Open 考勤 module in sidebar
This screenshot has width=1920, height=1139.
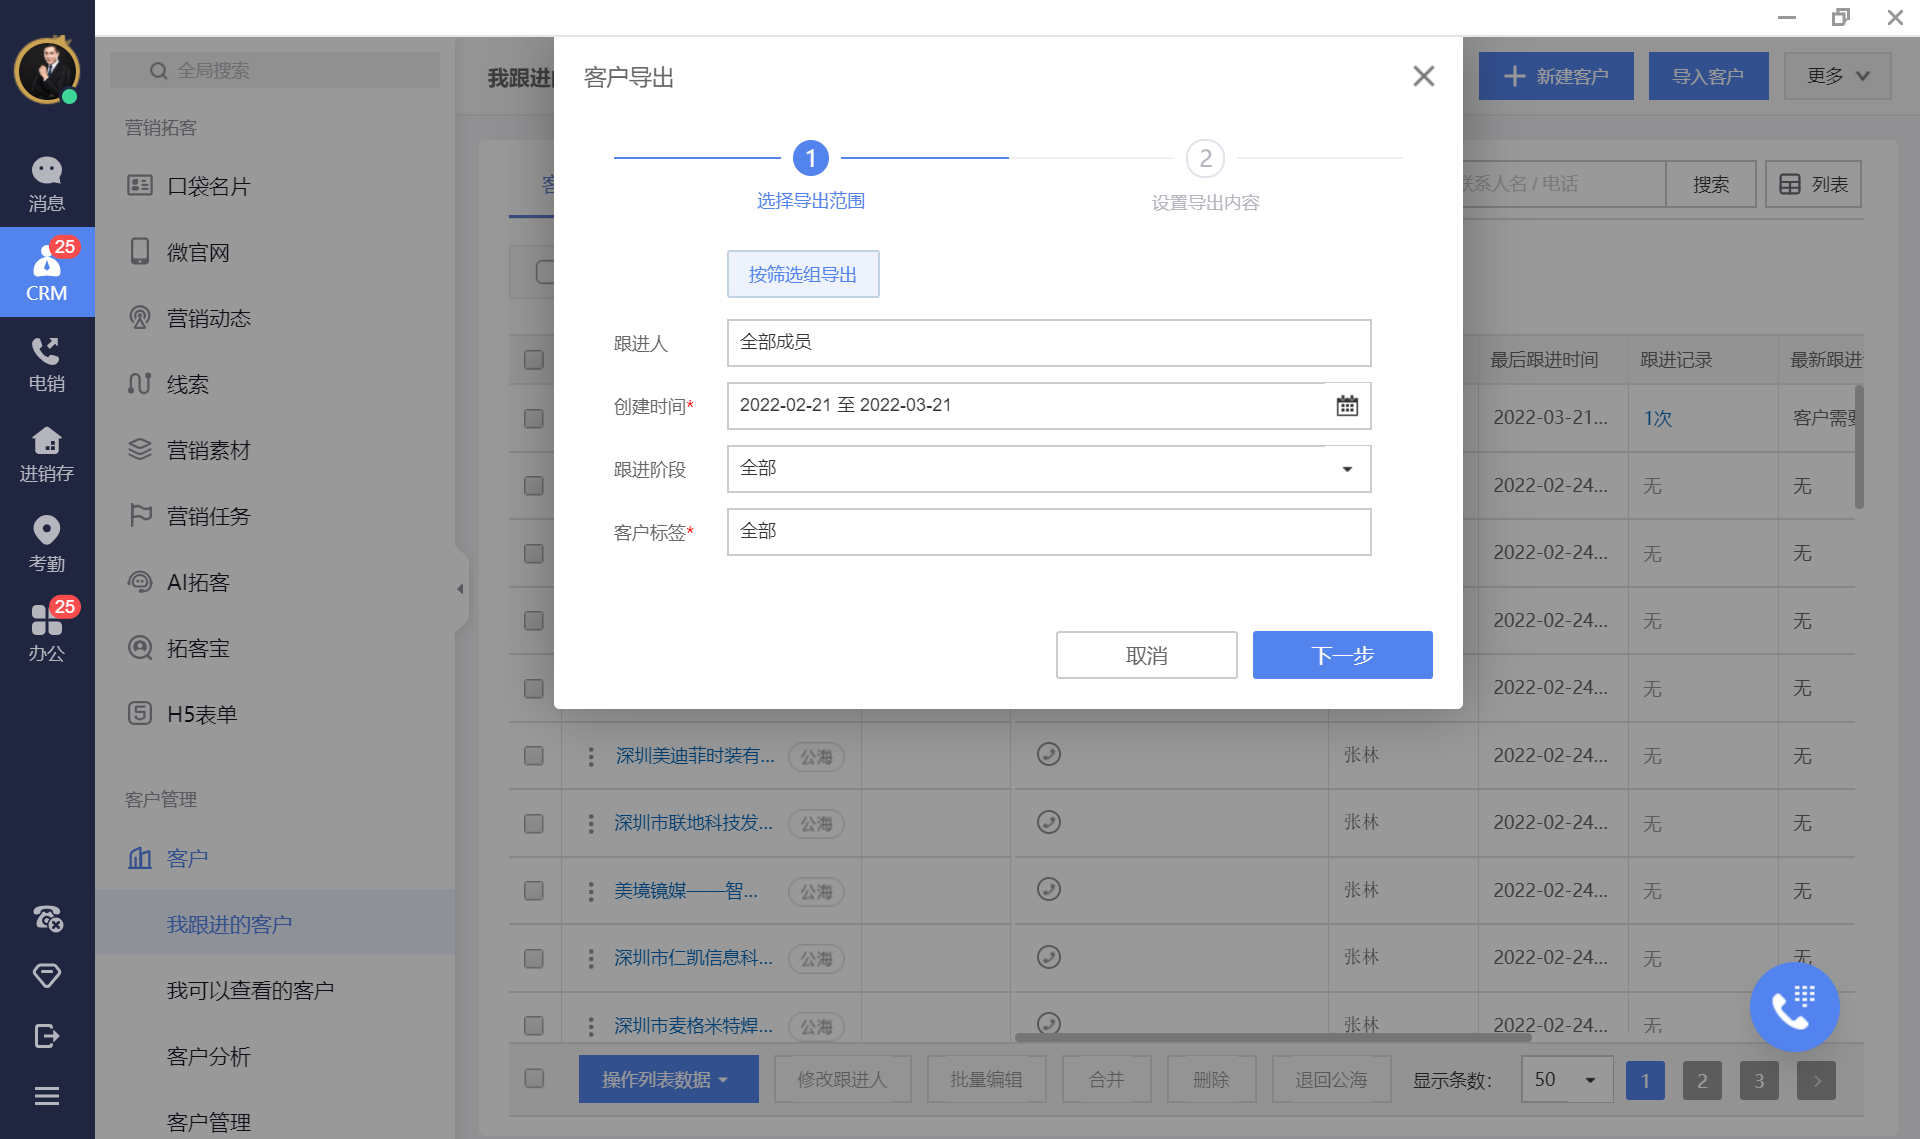(x=46, y=544)
